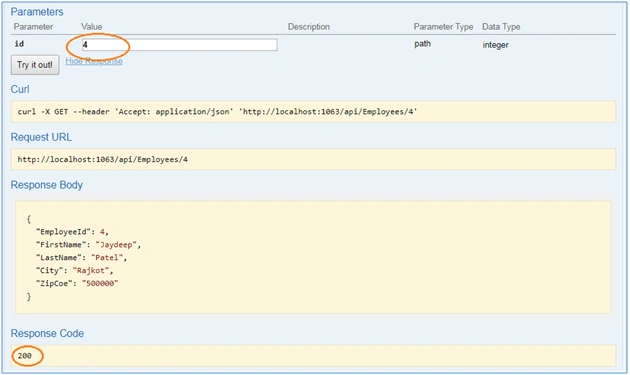
Task: Click the "LastName": "Patel" line
Action: coord(82,258)
